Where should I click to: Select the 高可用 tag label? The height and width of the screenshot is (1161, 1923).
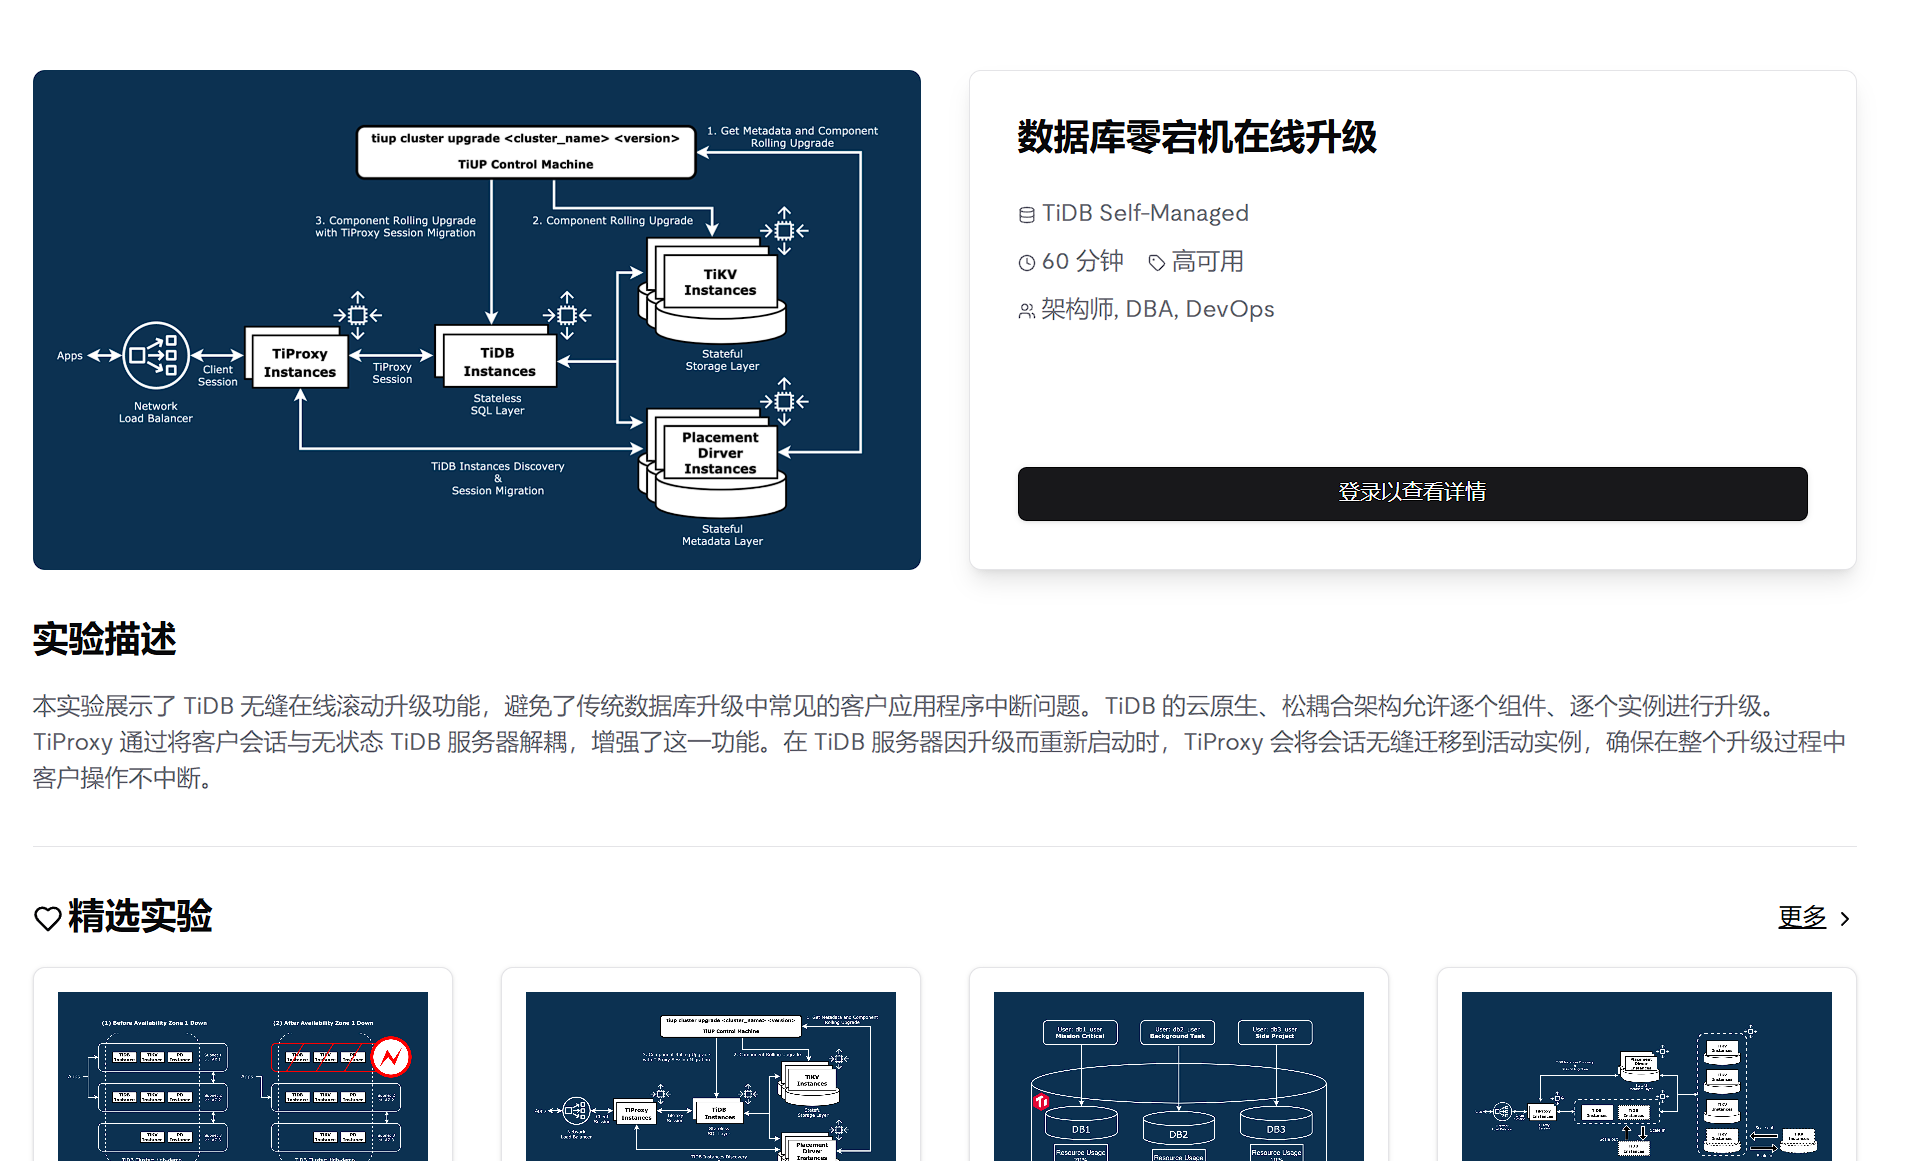[x=1207, y=262]
